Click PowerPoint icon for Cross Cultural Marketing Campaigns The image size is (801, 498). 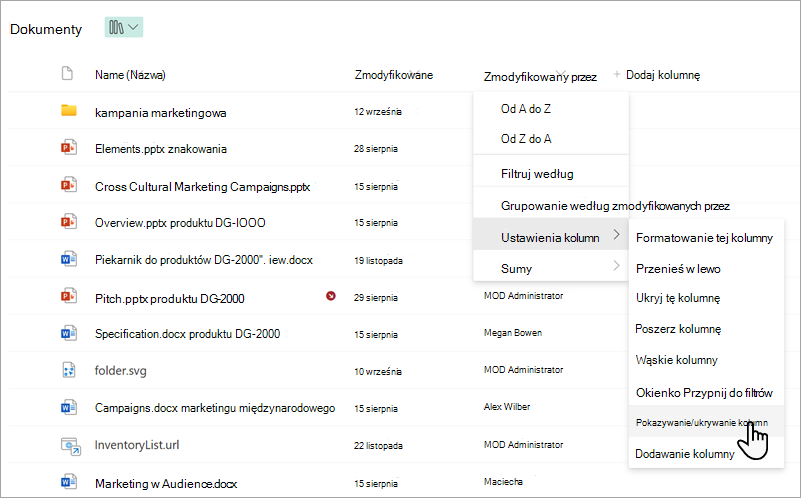tap(69, 184)
